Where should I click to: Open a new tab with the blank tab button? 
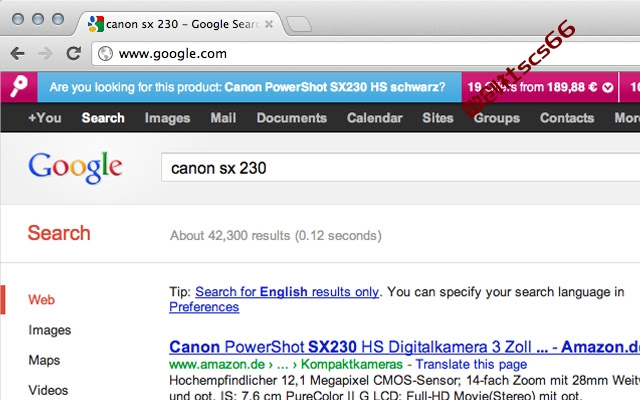tap(298, 24)
